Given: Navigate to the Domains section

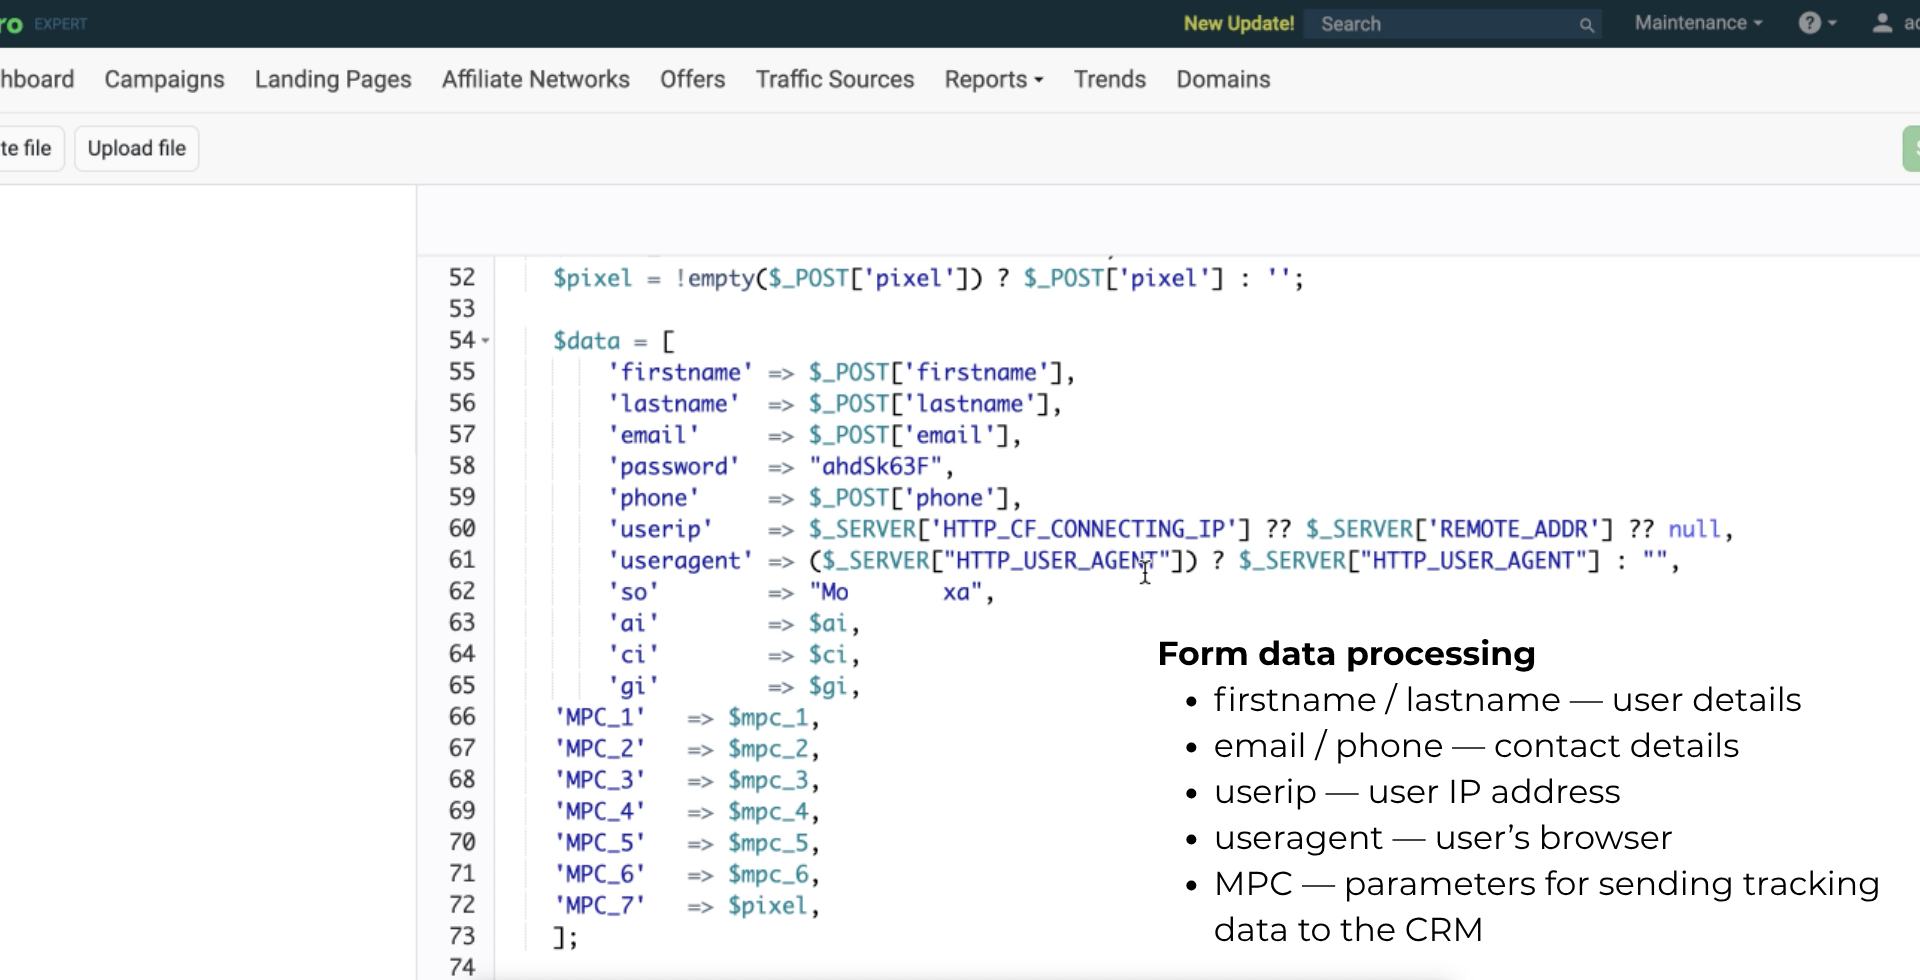Looking at the screenshot, I should pyautogui.click(x=1222, y=79).
